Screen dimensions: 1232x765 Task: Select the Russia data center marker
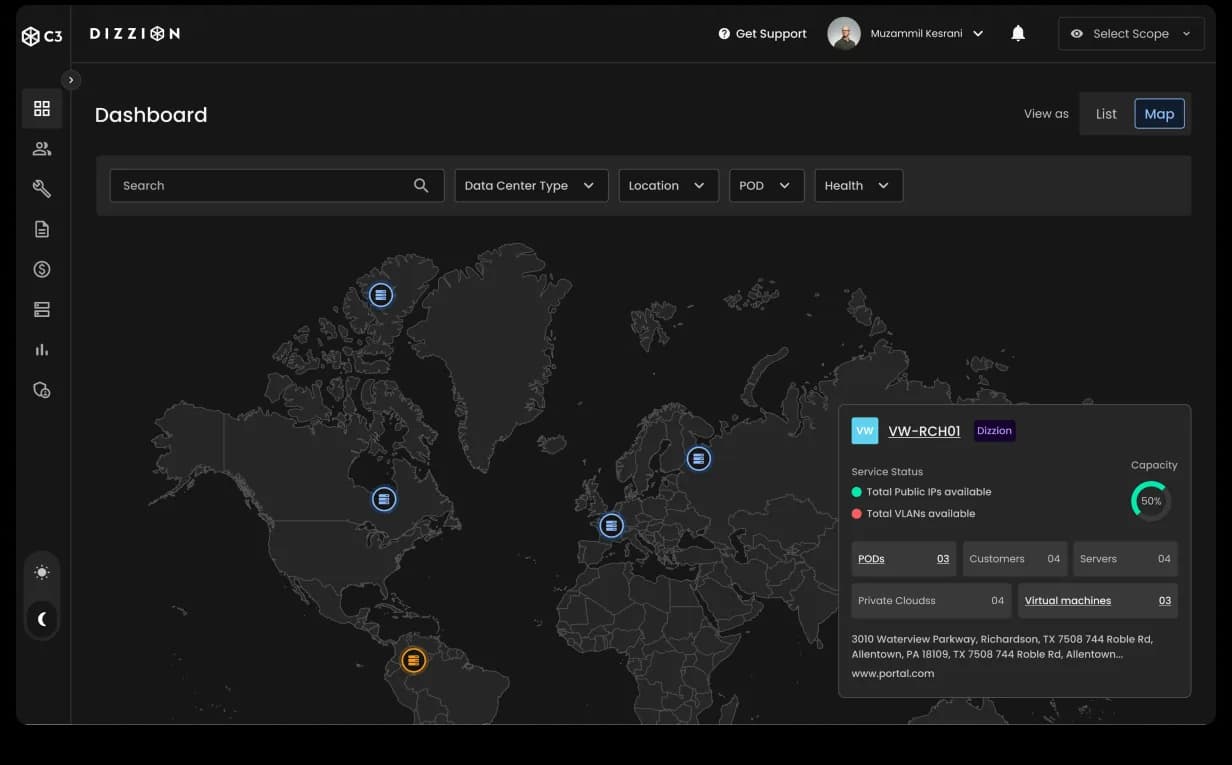(699, 459)
